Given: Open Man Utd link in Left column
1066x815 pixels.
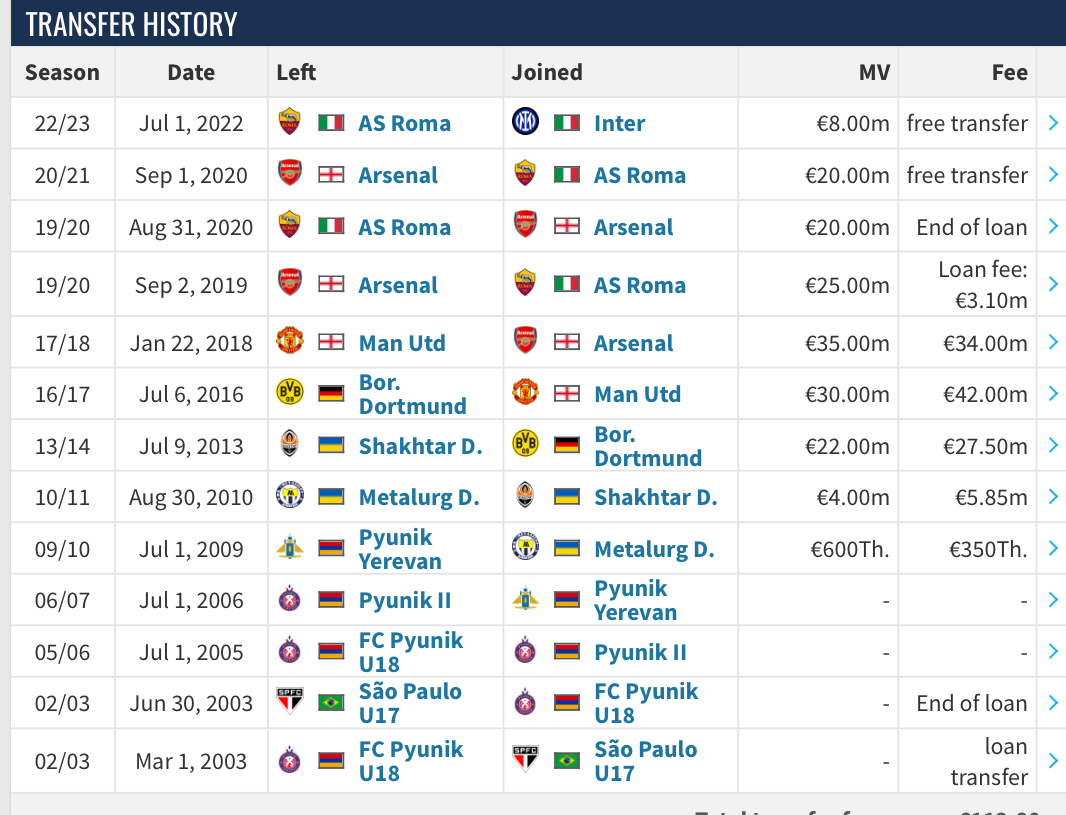Looking at the screenshot, I should pos(402,343).
